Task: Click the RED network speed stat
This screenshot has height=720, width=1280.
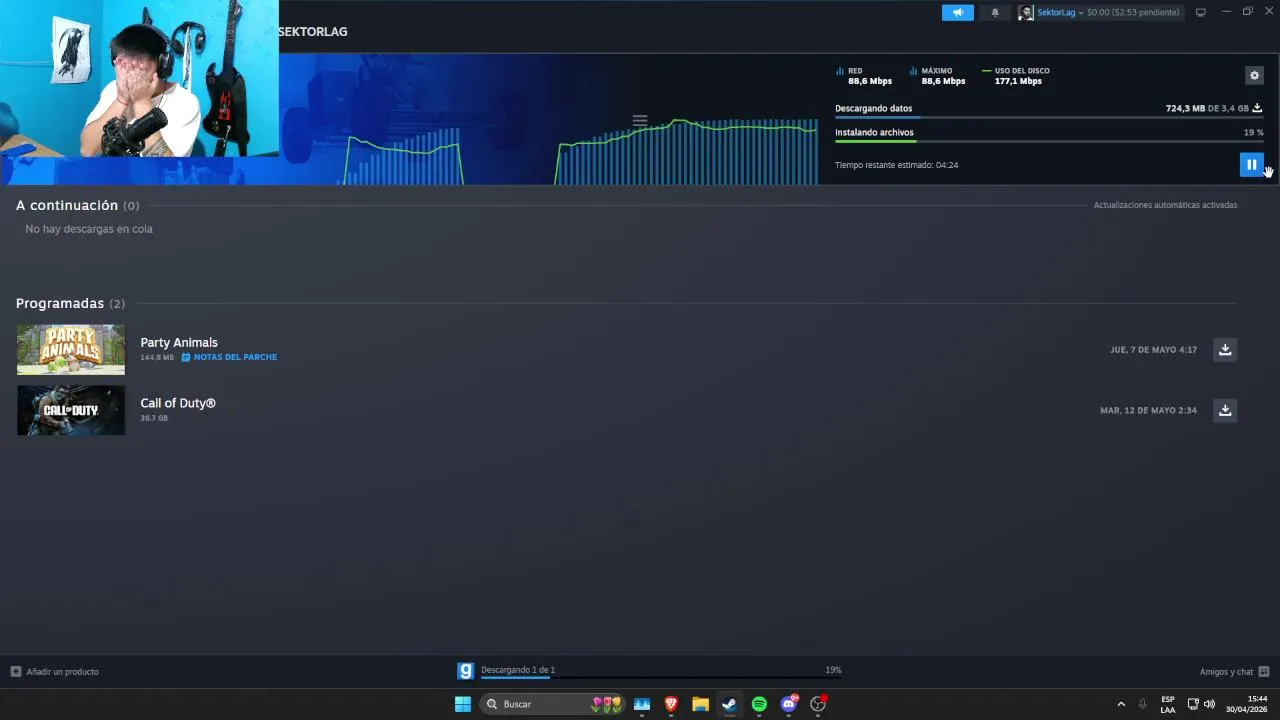Action: pyautogui.click(x=864, y=76)
